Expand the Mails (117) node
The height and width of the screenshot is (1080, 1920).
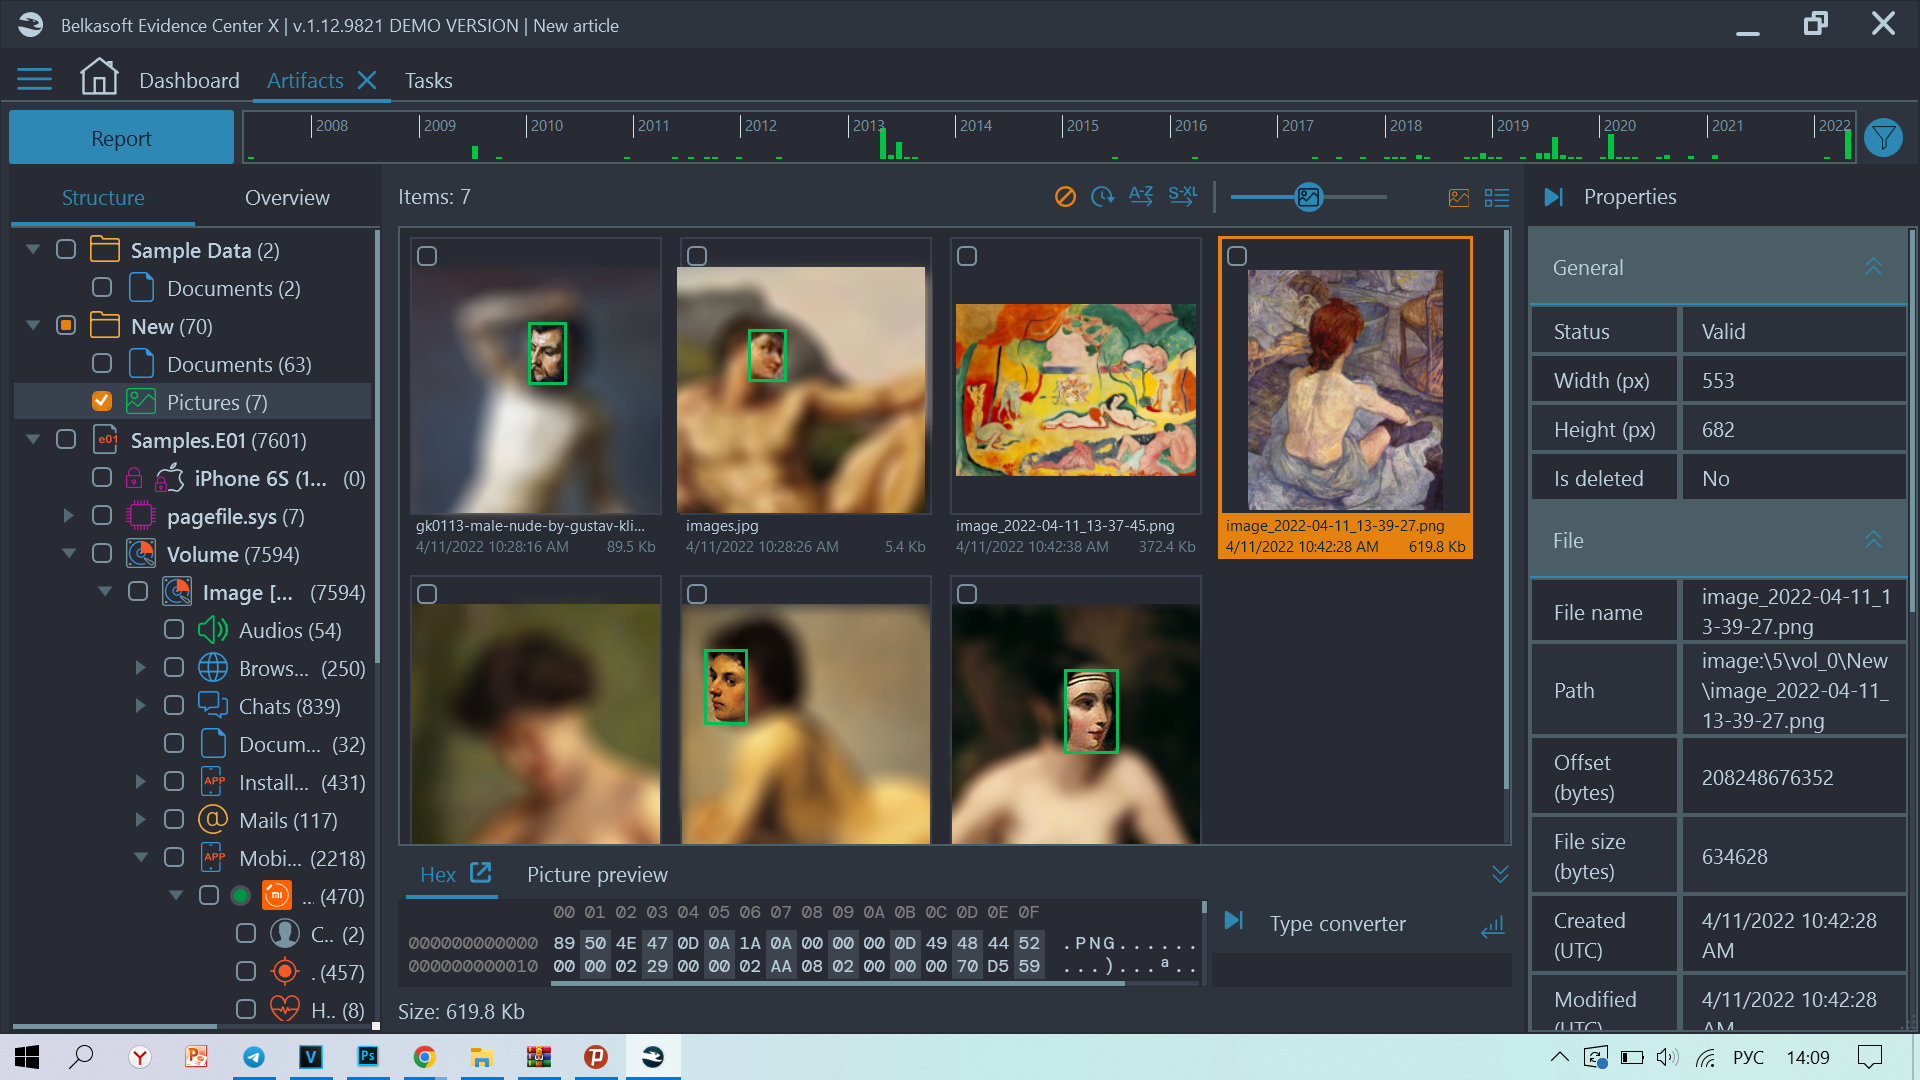click(x=141, y=820)
